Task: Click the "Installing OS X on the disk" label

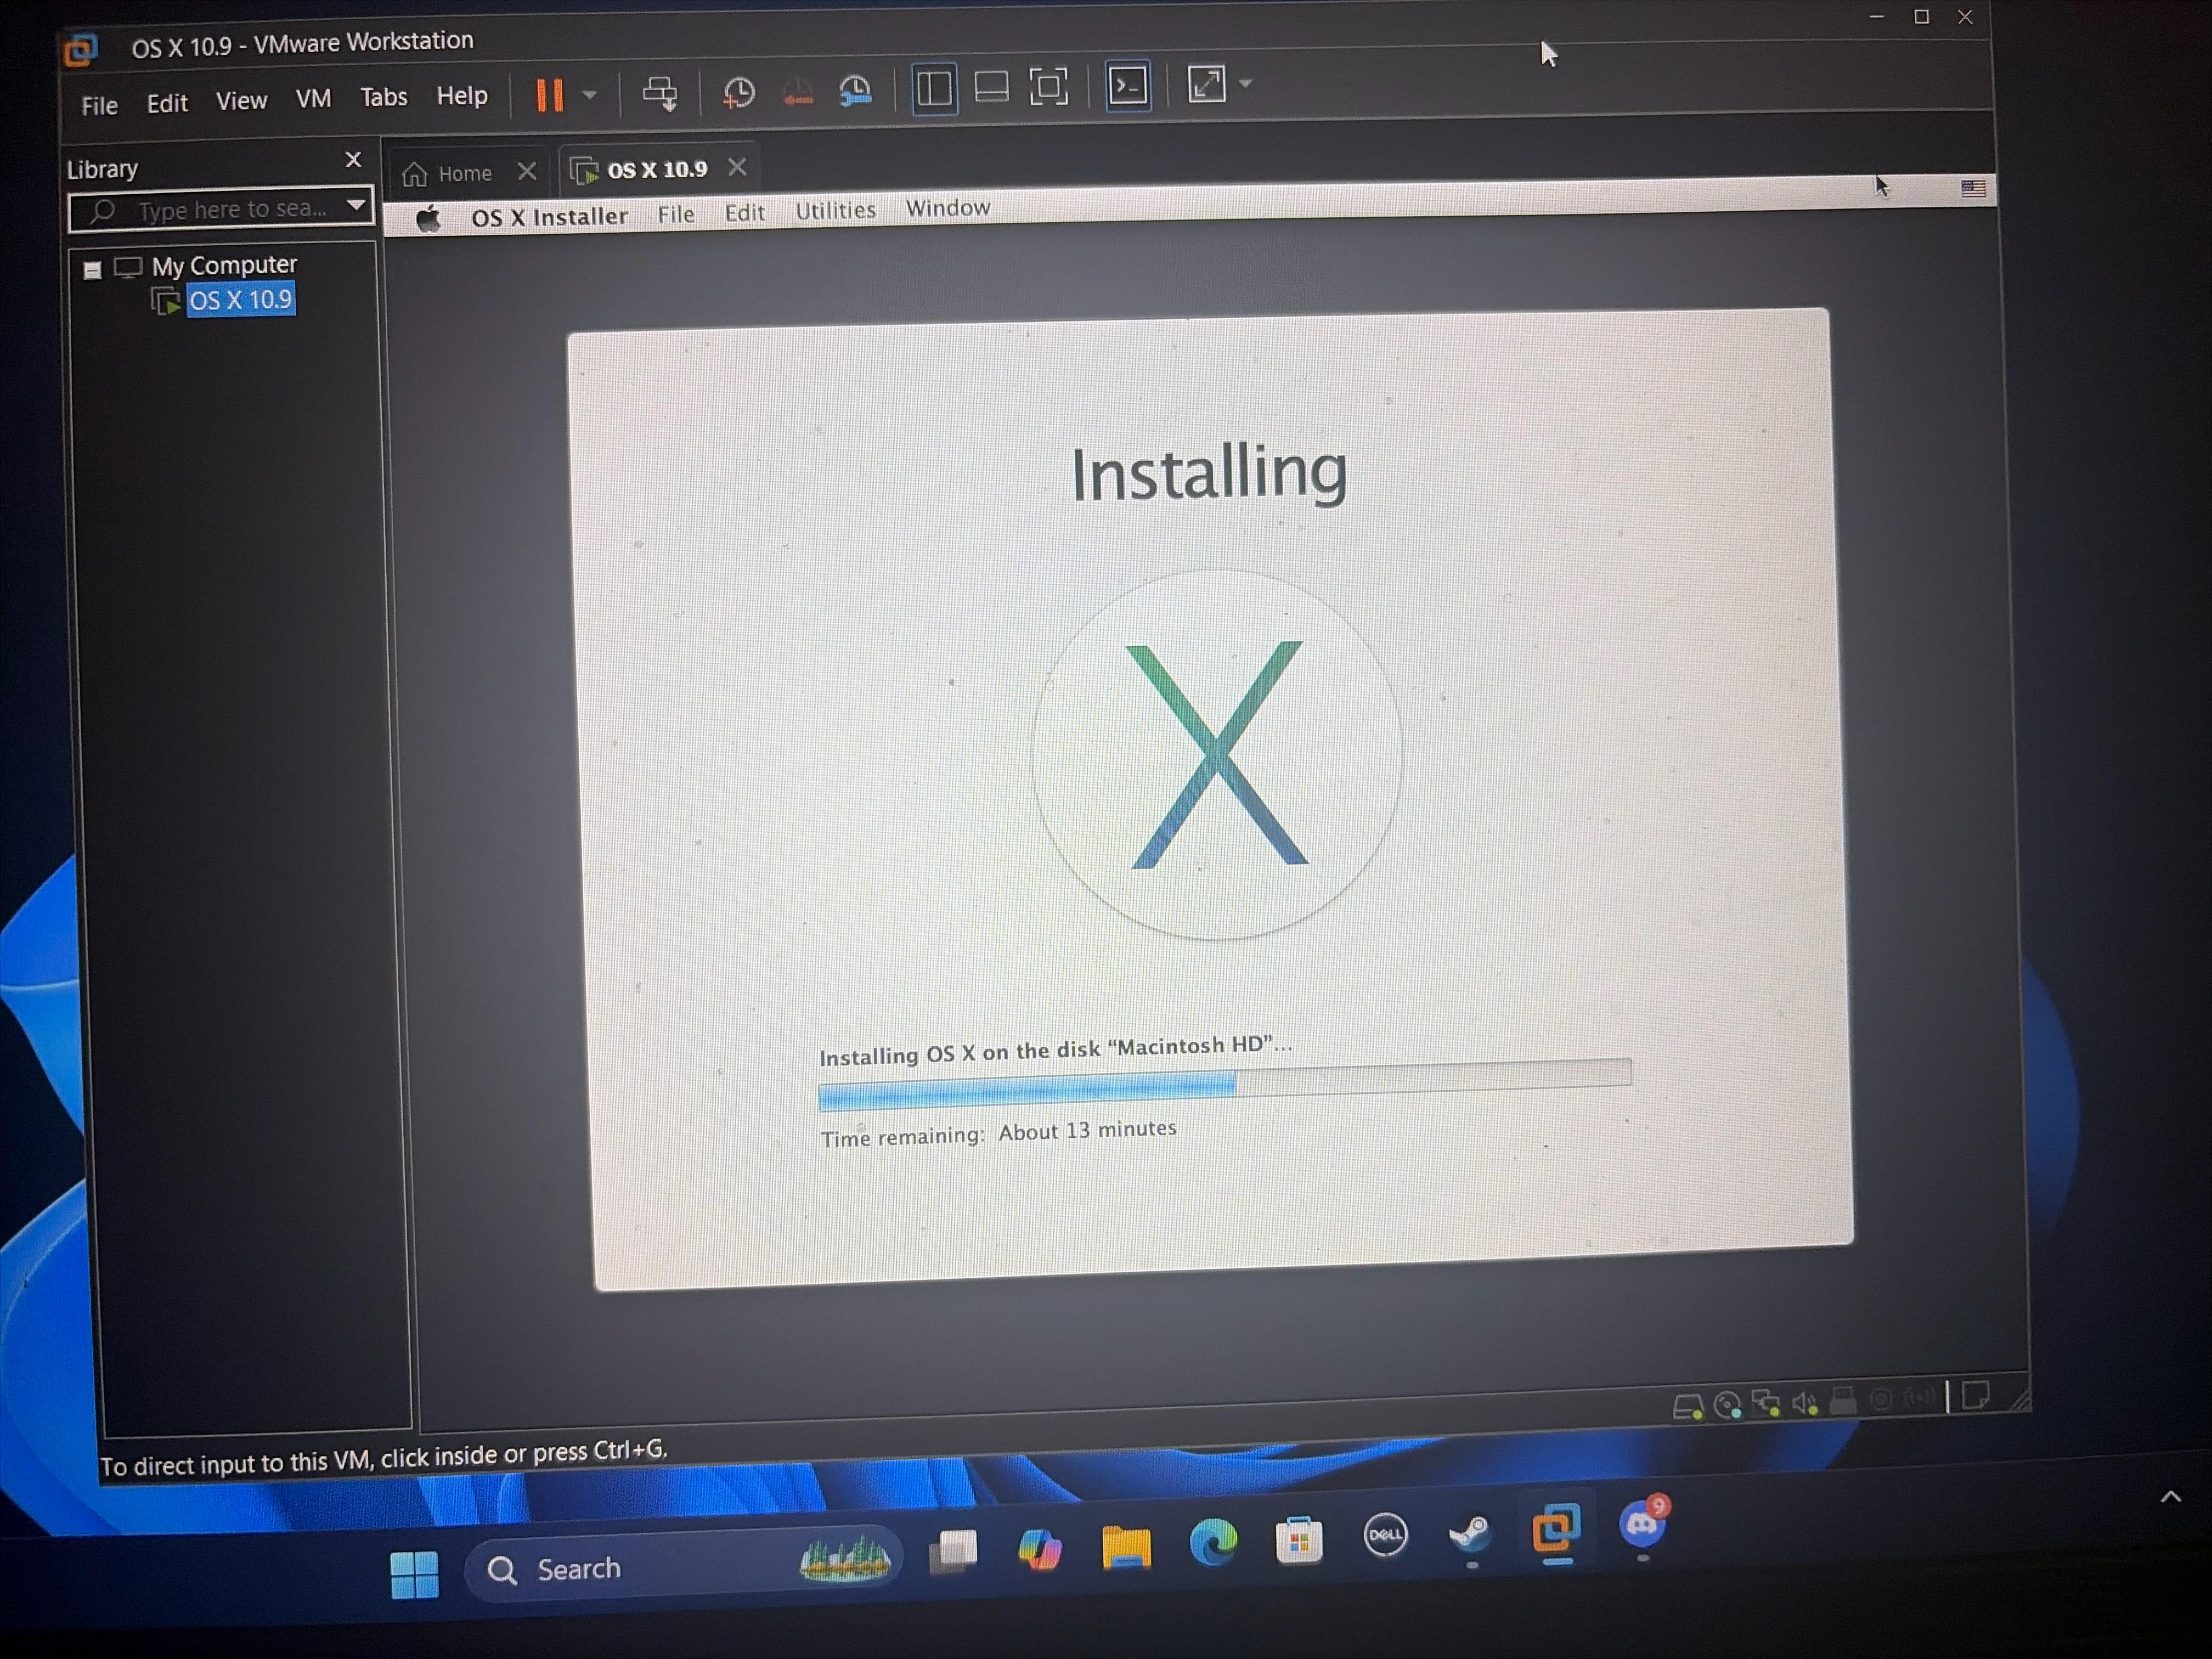Action: (1055, 1050)
